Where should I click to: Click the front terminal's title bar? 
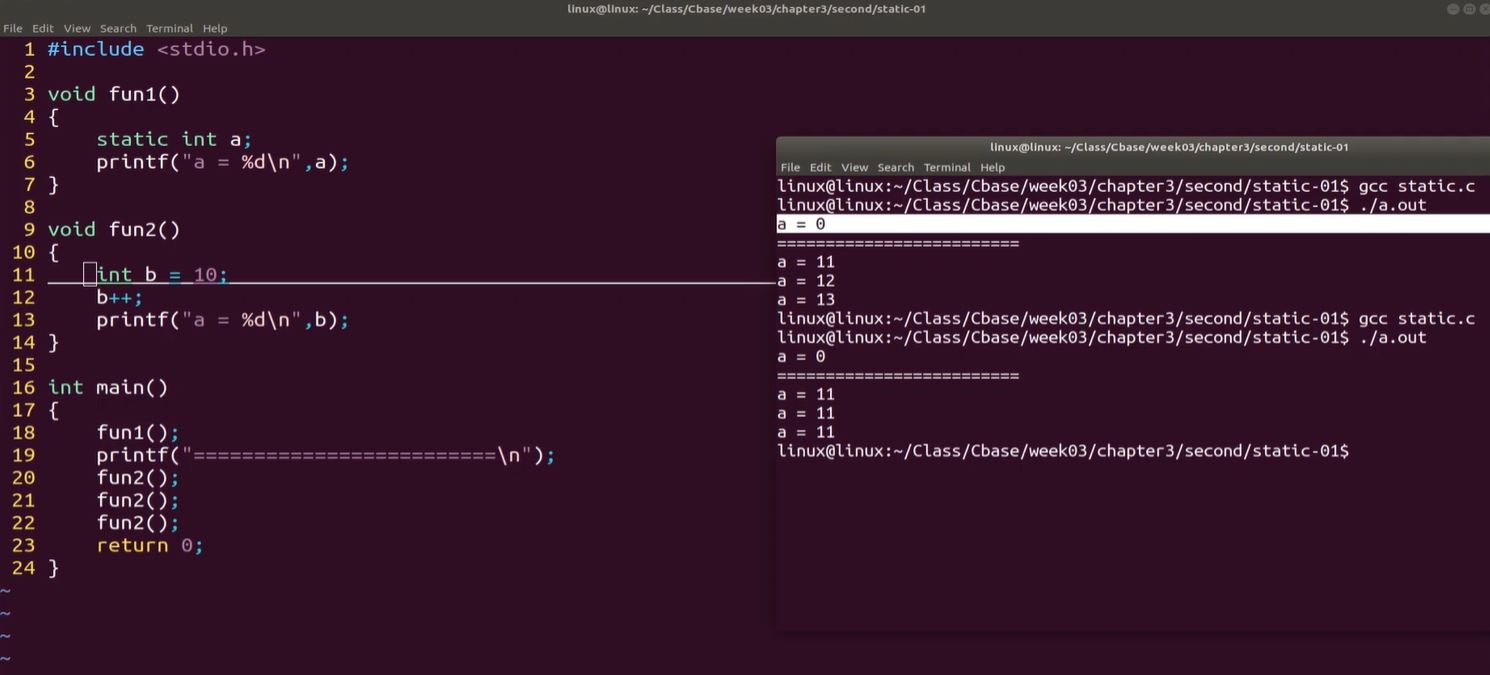point(1133,147)
